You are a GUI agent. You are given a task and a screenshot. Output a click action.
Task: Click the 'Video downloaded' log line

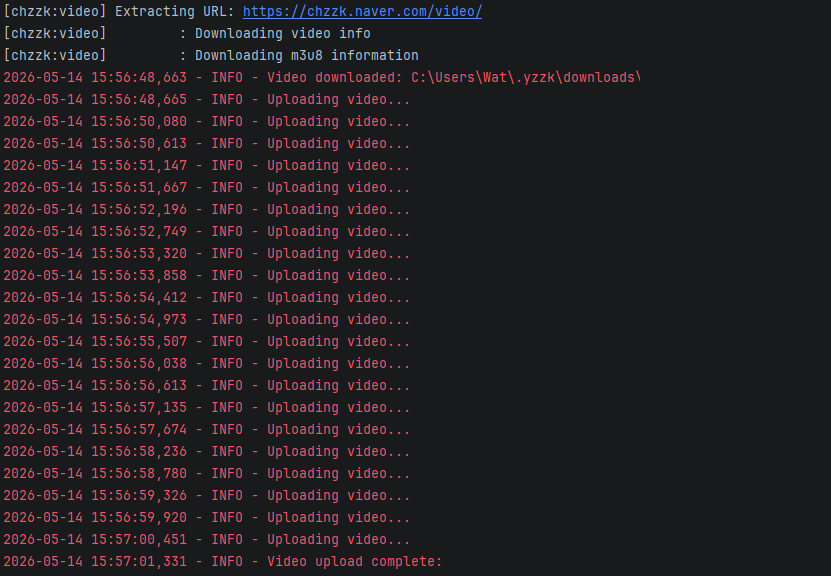(x=322, y=77)
